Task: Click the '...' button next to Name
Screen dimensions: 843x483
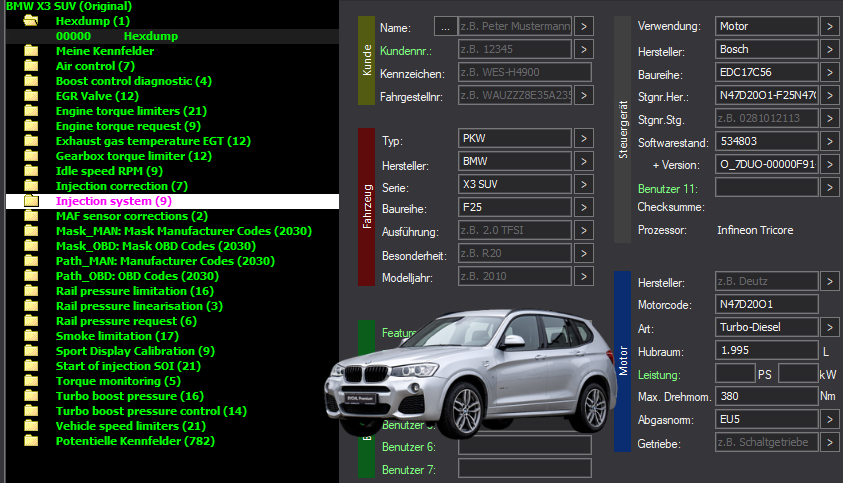Action: (445, 27)
